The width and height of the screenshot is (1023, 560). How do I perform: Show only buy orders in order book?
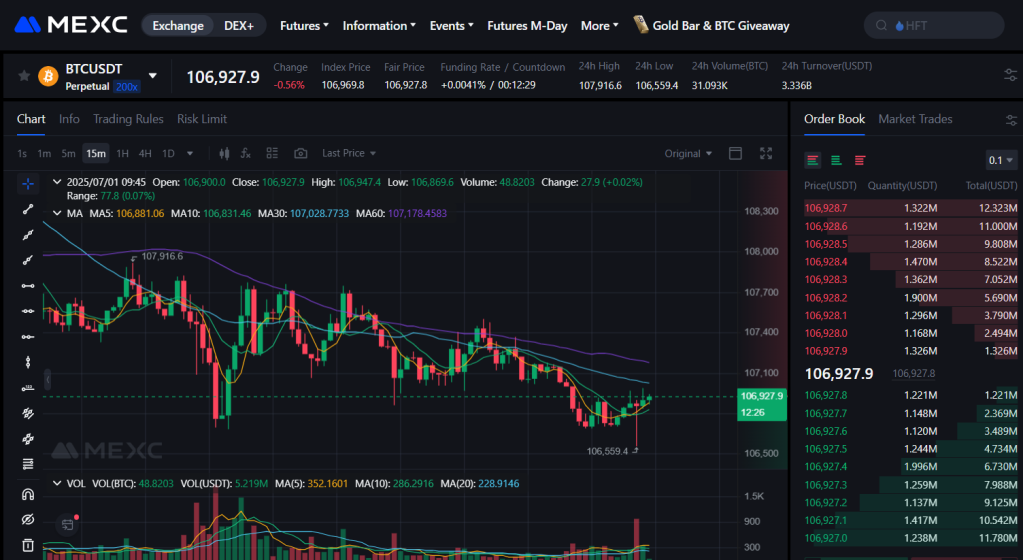click(836, 160)
